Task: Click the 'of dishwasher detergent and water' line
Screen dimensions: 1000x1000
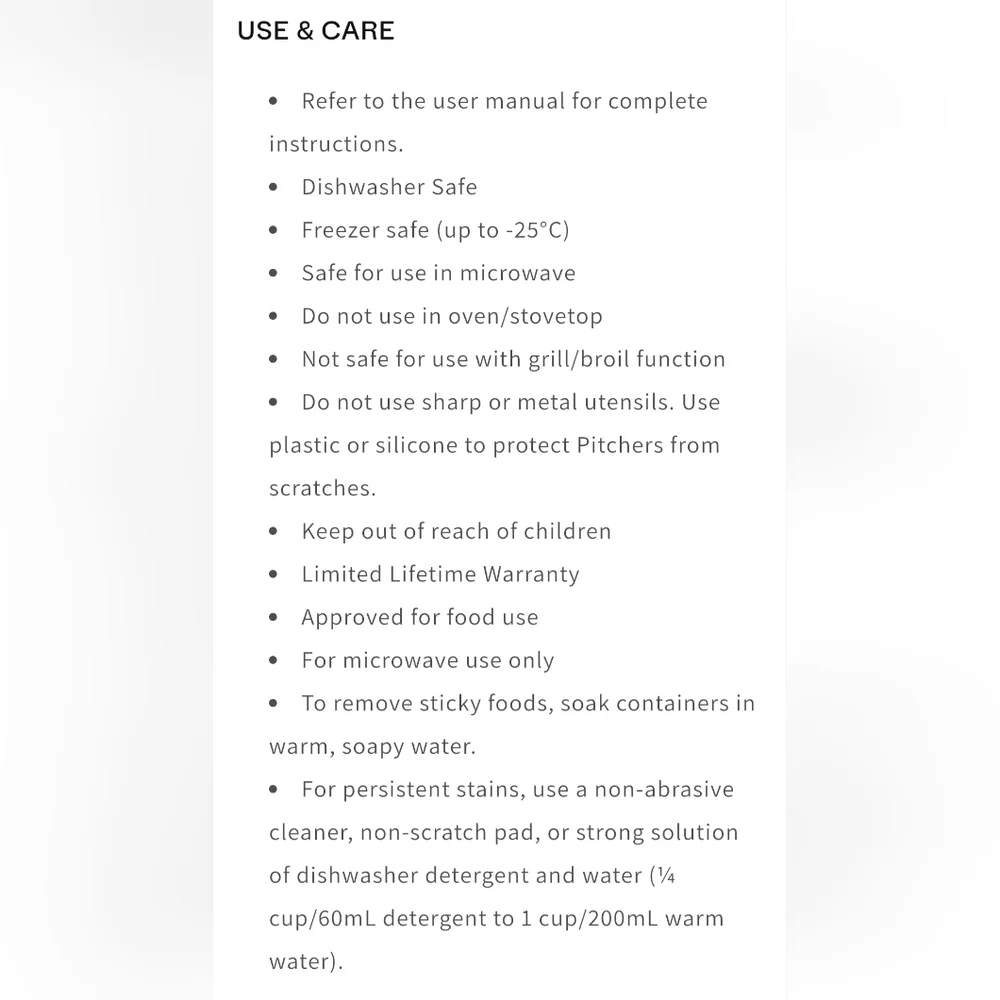Action: (472, 876)
